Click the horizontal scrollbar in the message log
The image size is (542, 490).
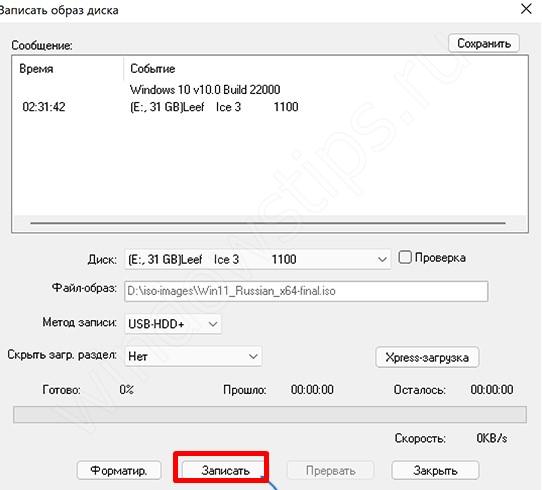pyautogui.click(x=268, y=223)
